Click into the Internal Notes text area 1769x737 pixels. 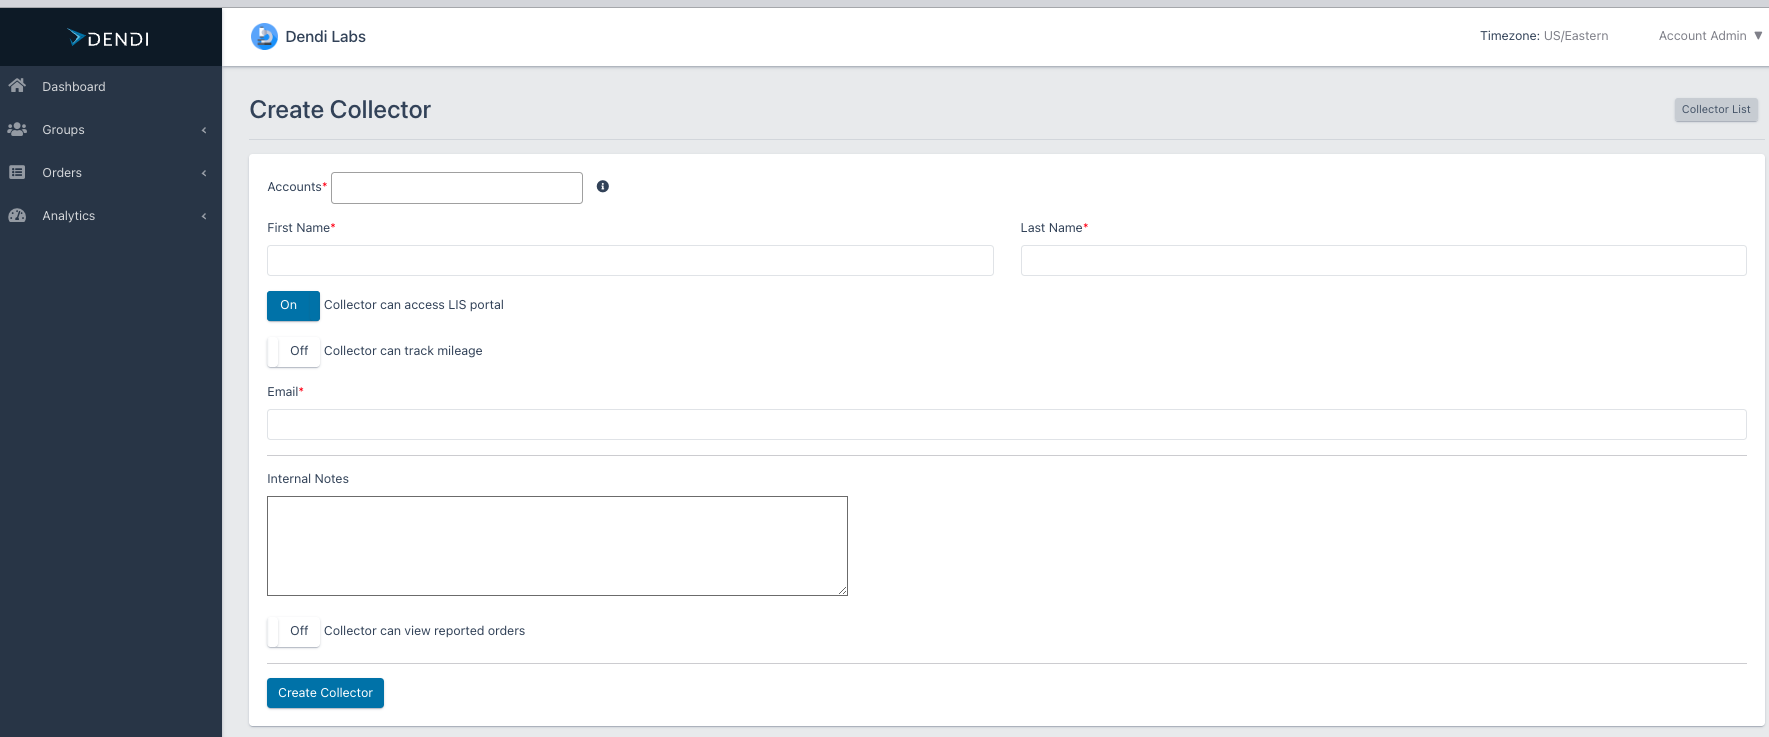click(x=557, y=546)
